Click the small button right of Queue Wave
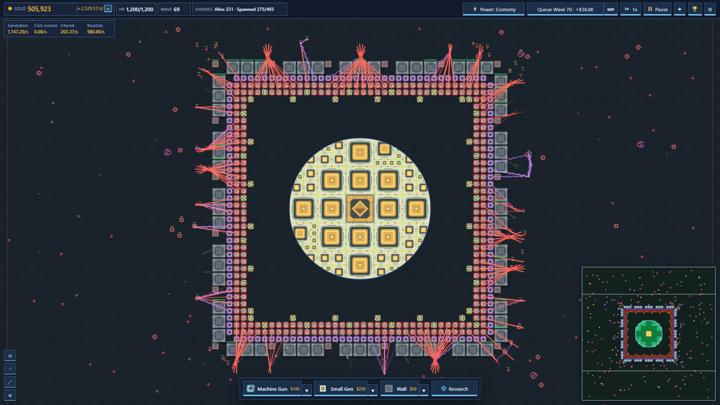Viewport: 720px width, 405px height. pyautogui.click(x=611, y=9)
